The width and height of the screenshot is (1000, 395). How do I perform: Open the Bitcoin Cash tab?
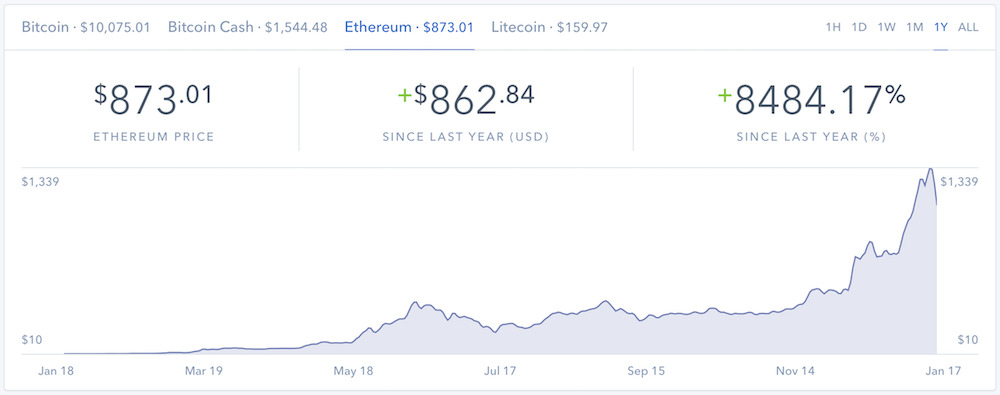point(247,27)
